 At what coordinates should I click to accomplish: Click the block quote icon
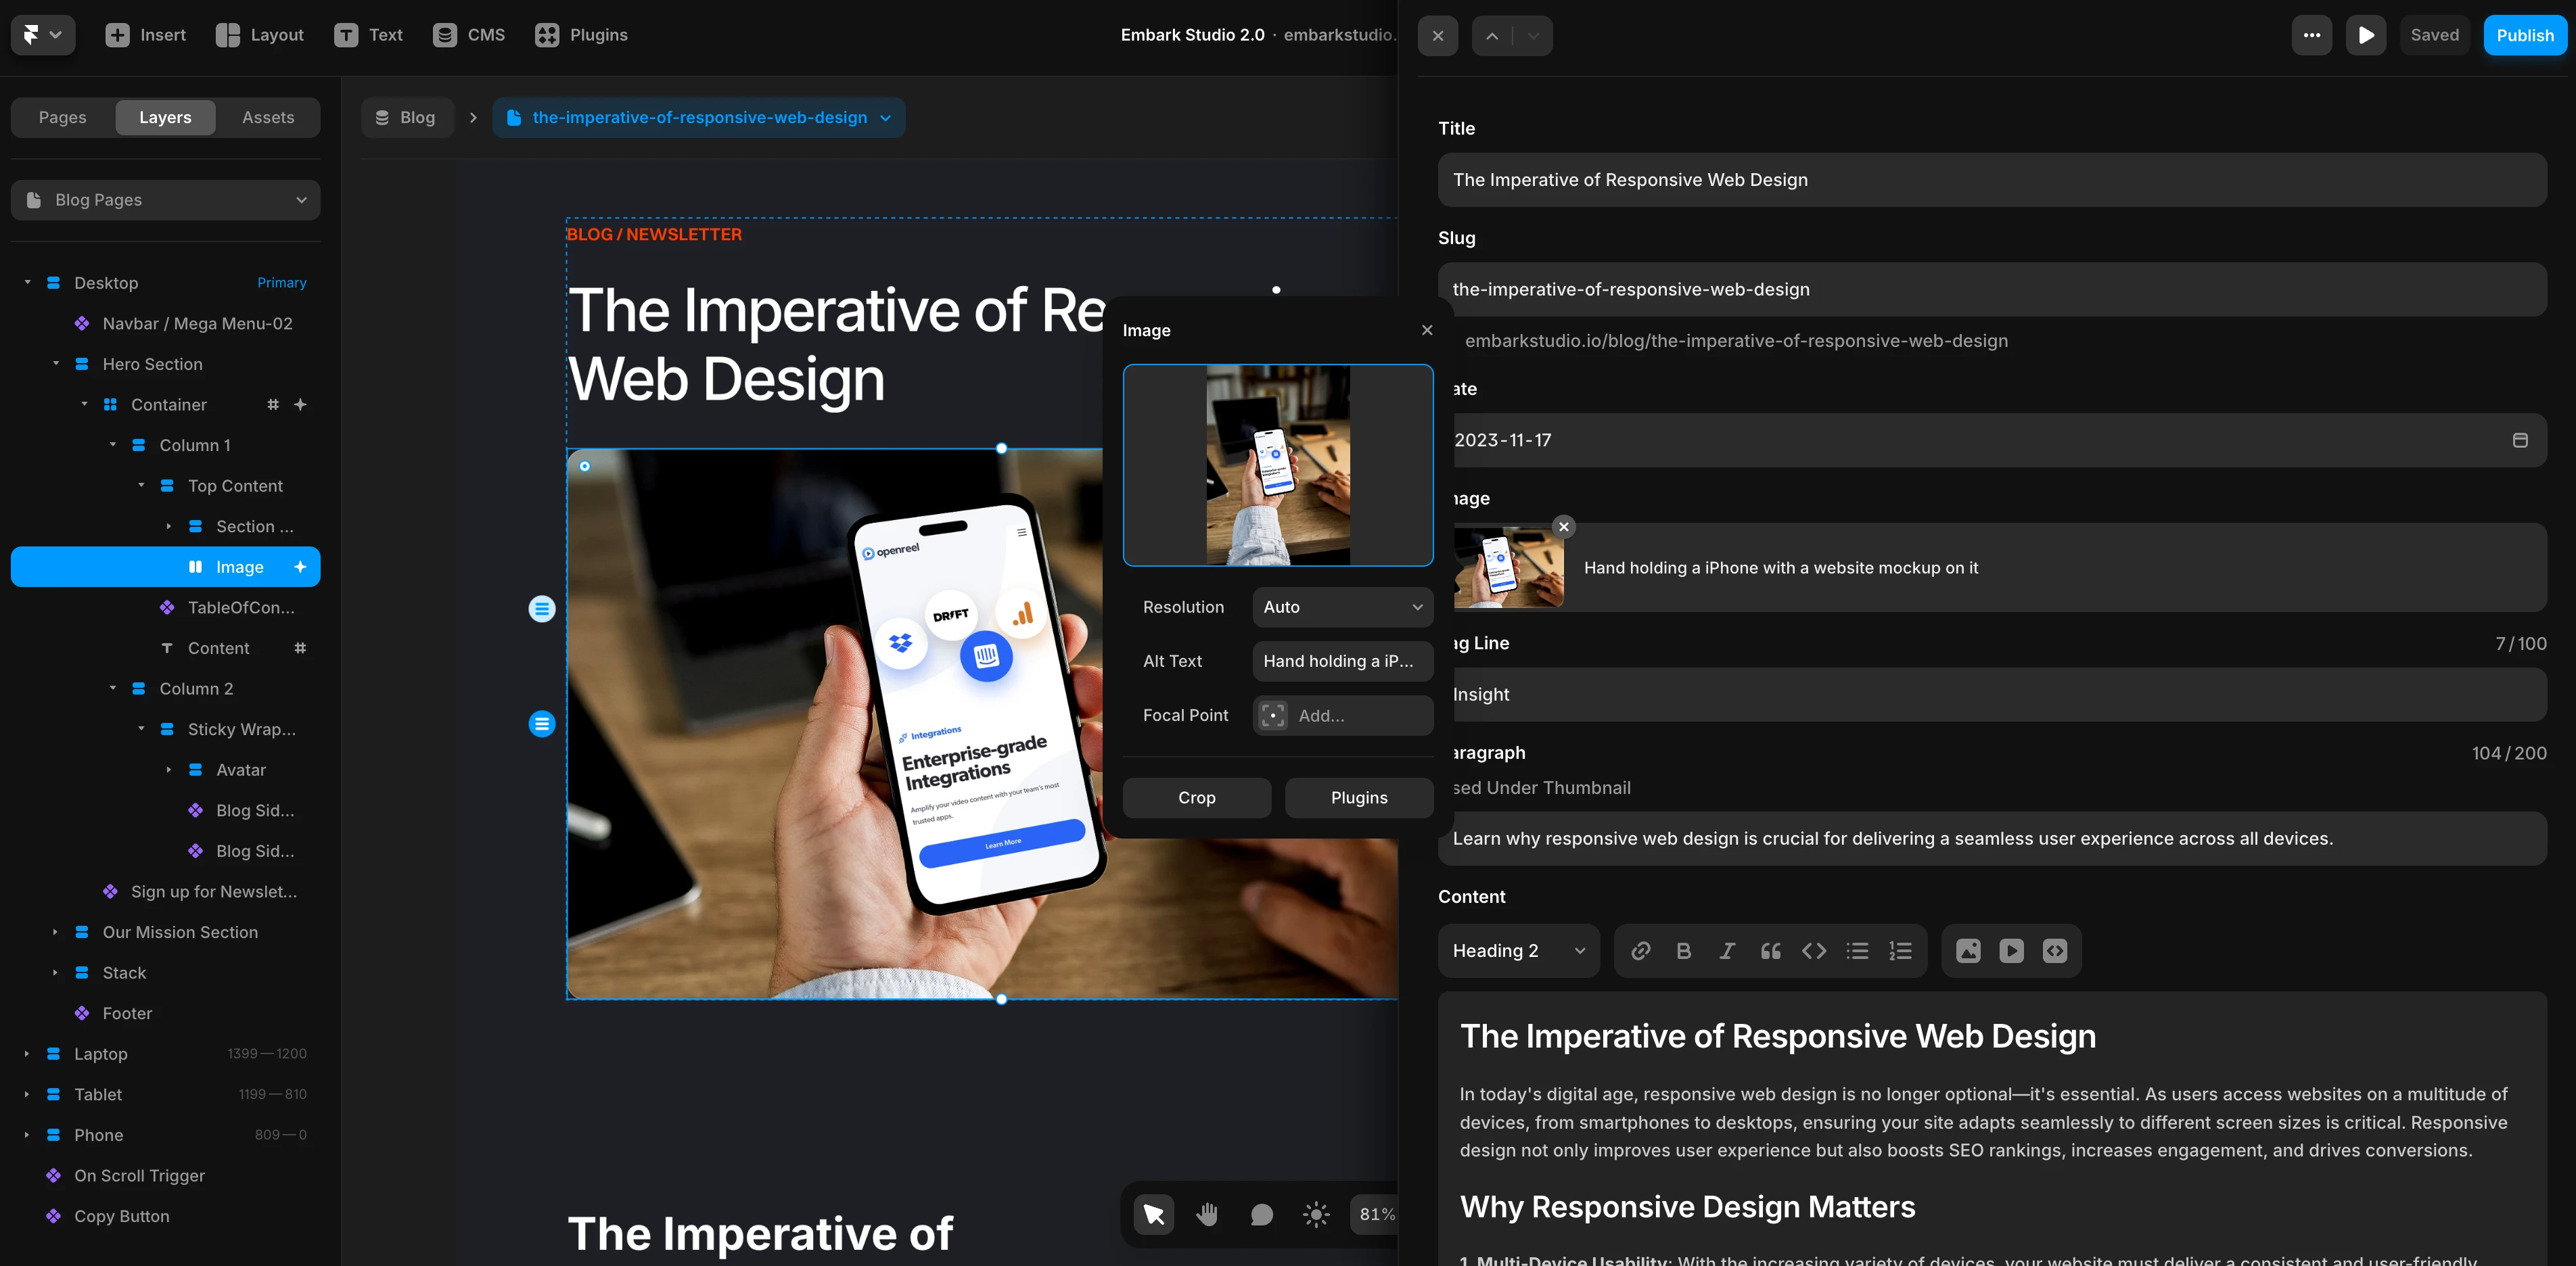(1770, 951)
